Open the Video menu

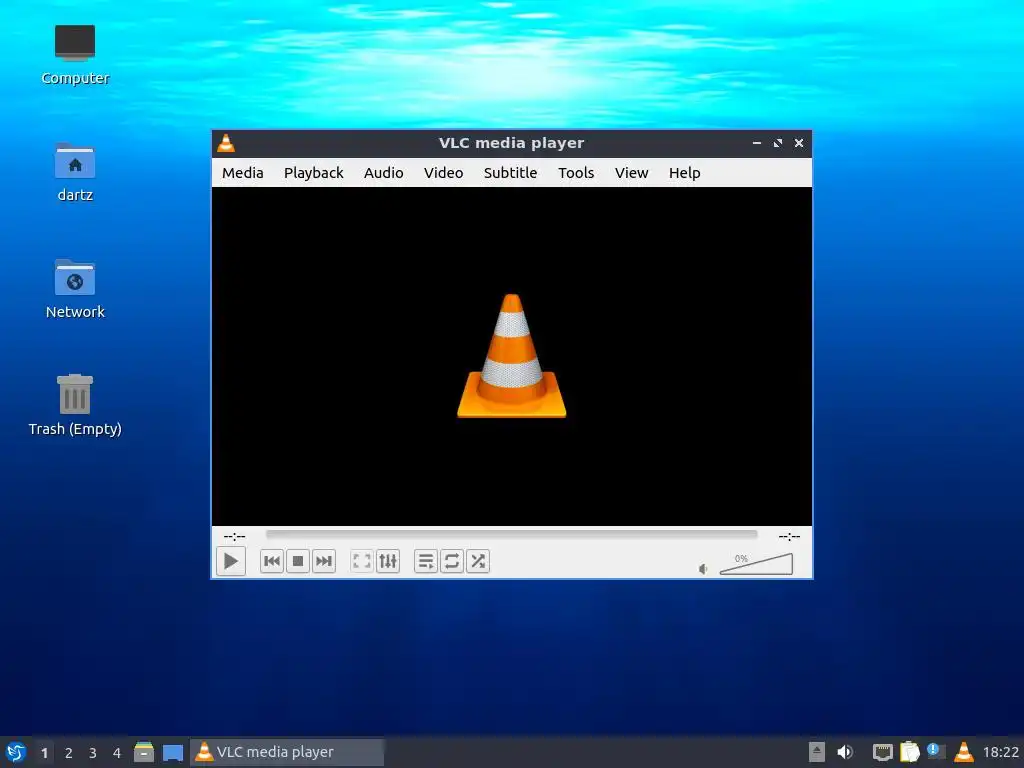[443, 173]
